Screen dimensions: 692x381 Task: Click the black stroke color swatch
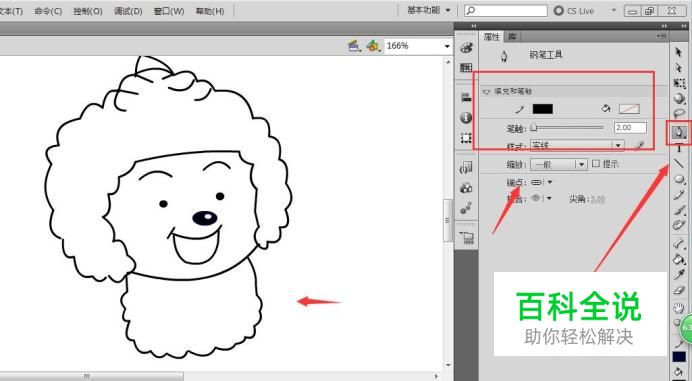pos(542,109)
